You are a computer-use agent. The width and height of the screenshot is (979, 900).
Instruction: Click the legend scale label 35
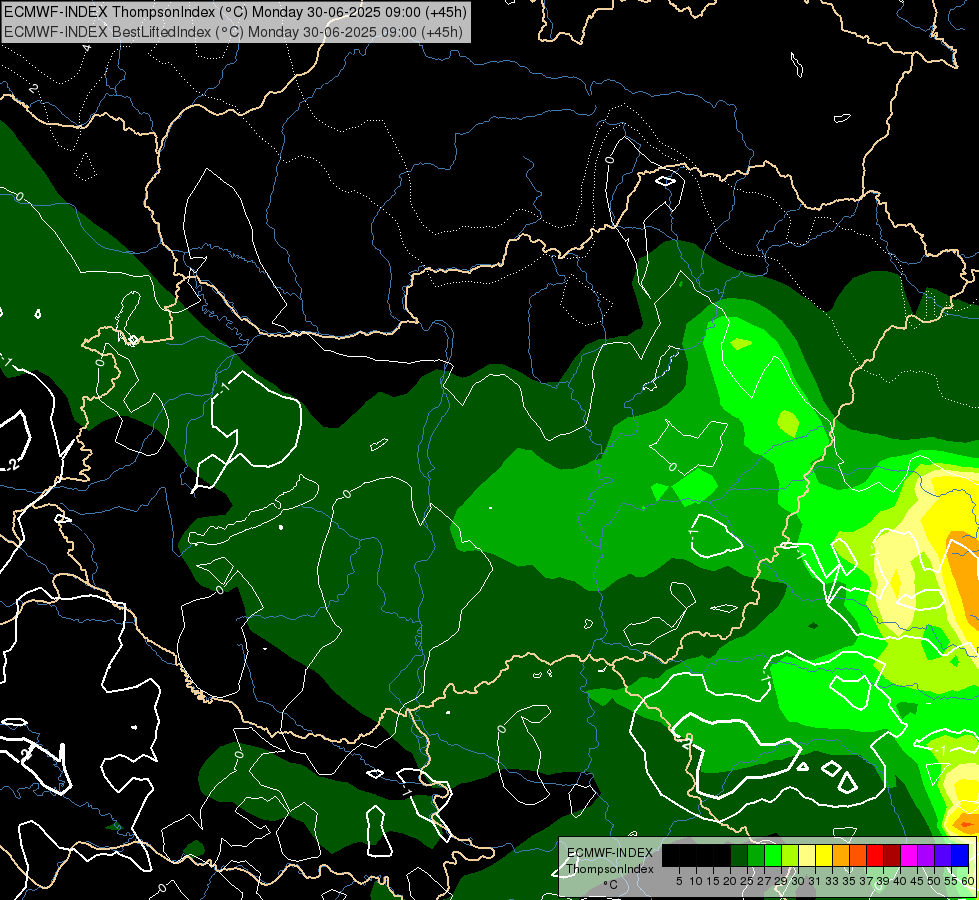(x=849, y=881)
